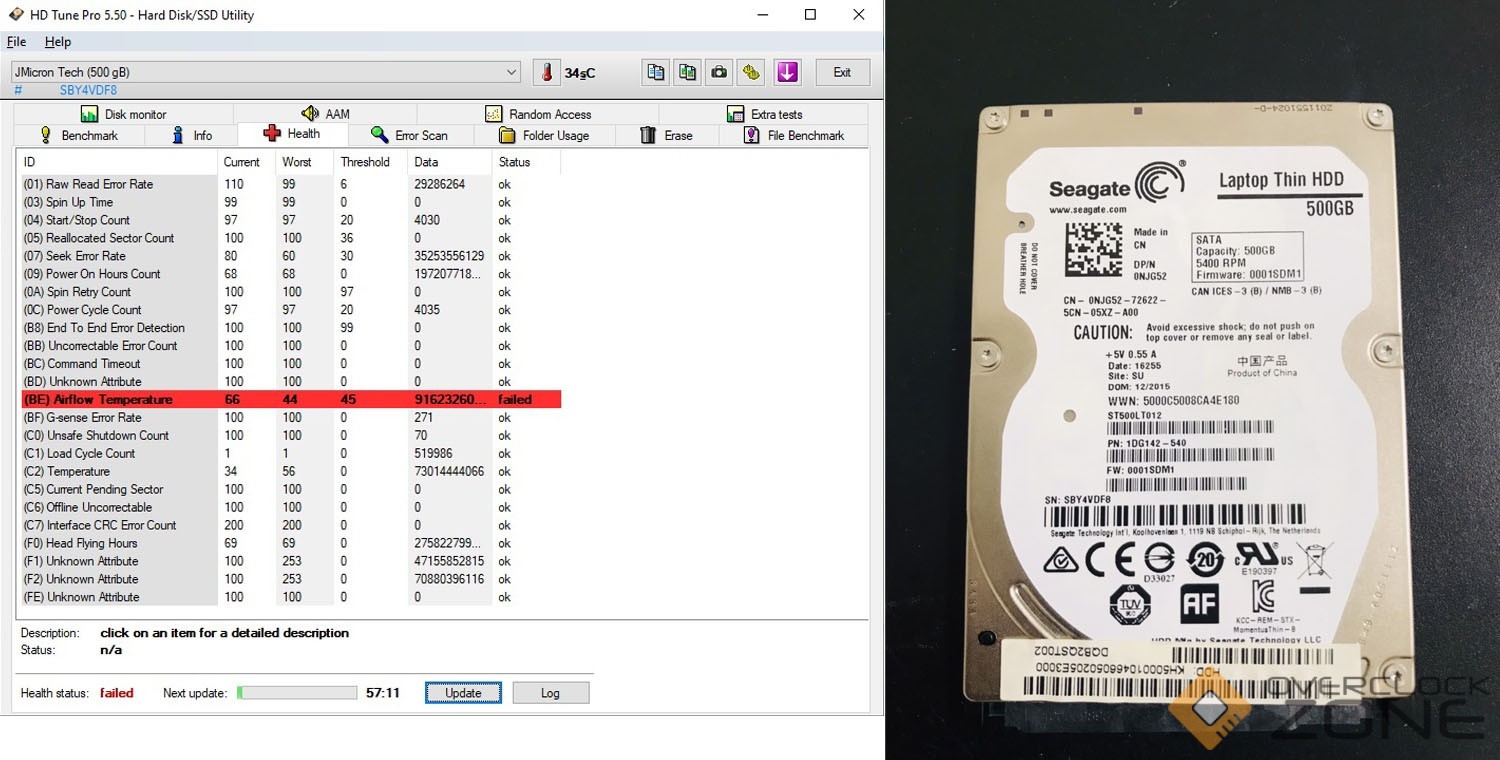This screenshot has width=1500, height=760.
Task: Select the "(C5) Current Pending Sector" row
Action: (x=290, y=490)
